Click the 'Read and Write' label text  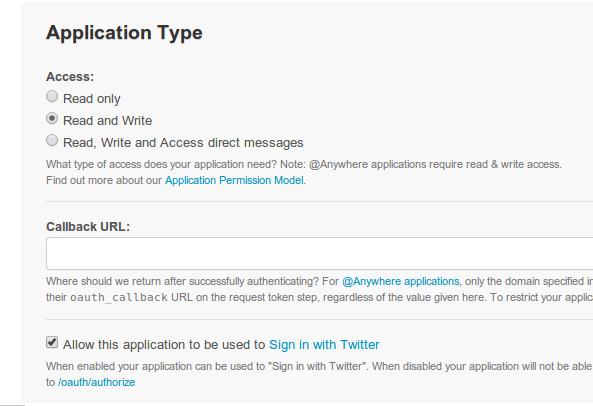click(107, 121)
